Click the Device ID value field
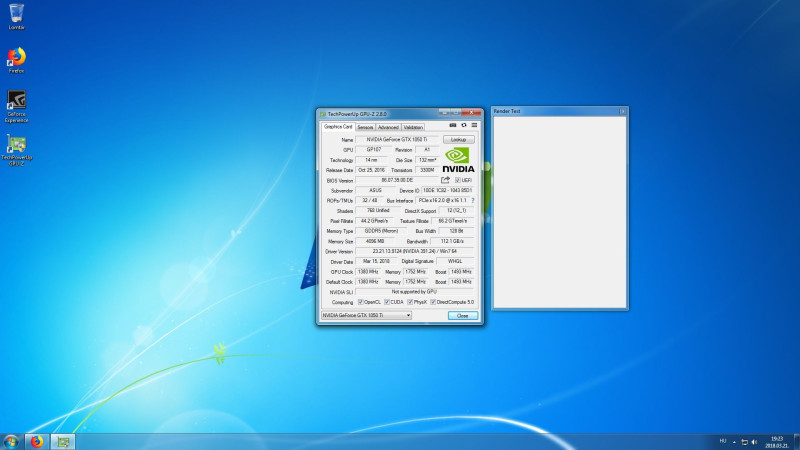The image size is (800, 450). (x=447, y=190)
